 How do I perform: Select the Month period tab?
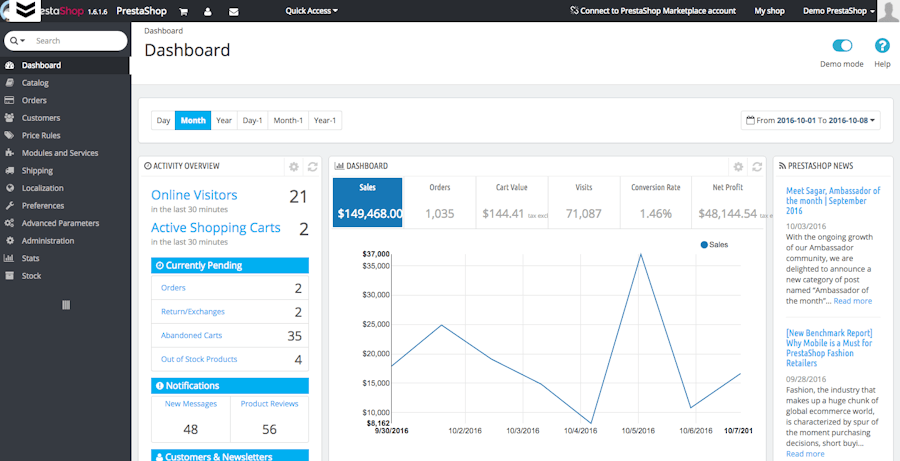193,121
